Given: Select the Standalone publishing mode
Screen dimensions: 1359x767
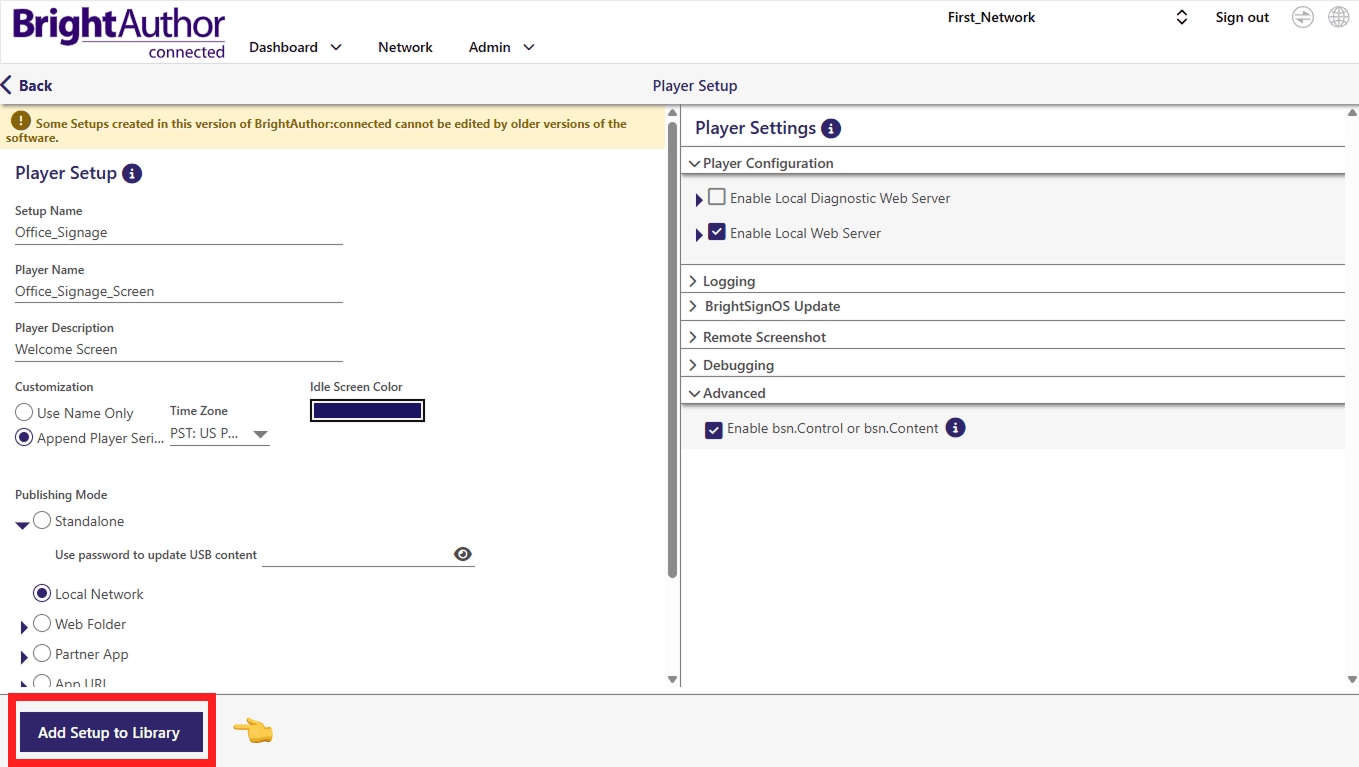Looking at the screenshot, I should pos(42,520).
